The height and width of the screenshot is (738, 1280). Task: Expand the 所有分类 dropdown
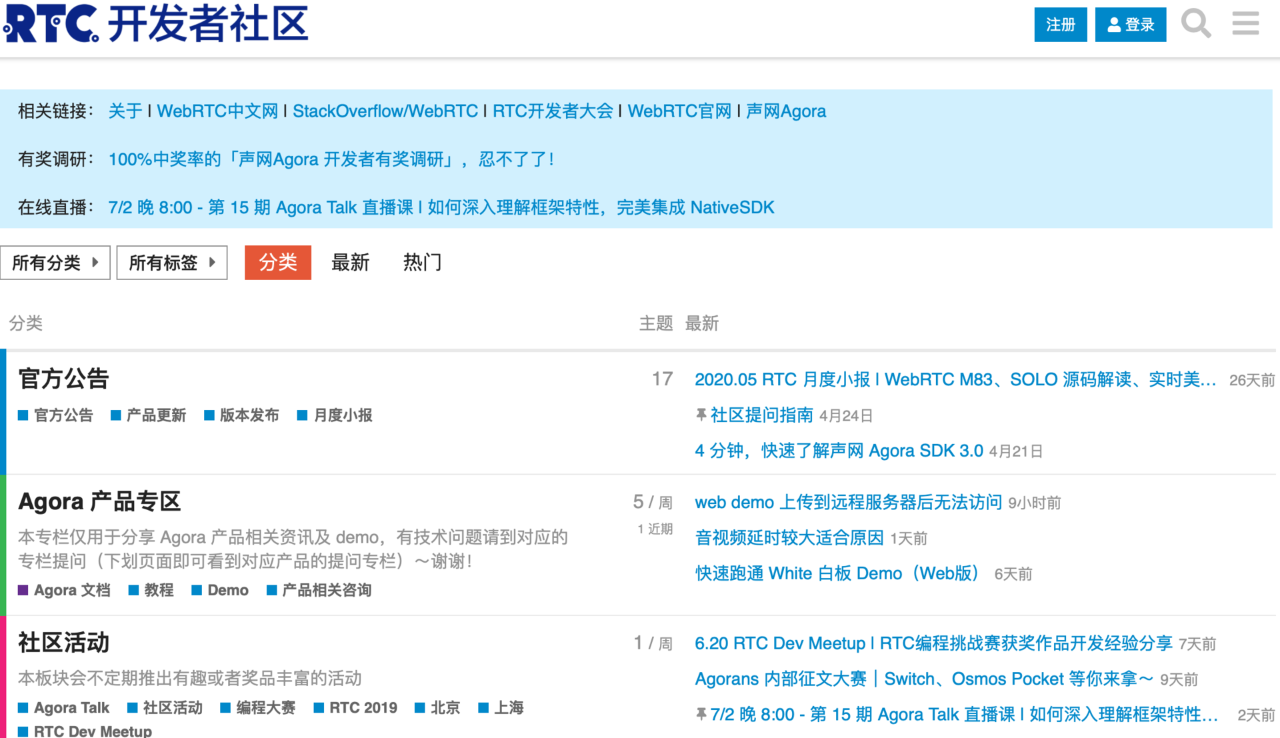[55, 263]
